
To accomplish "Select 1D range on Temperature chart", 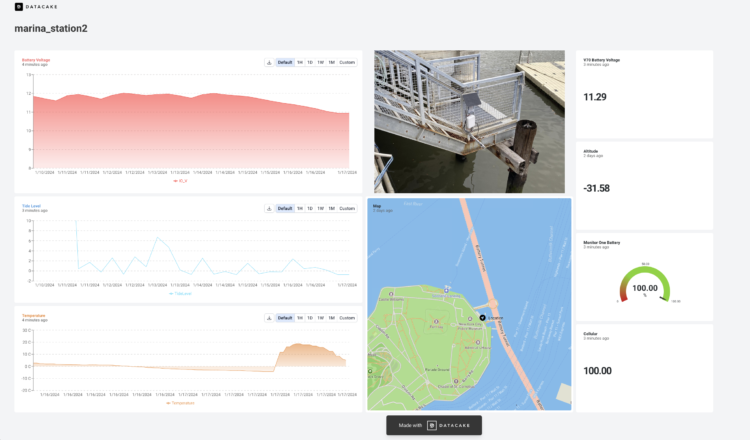I will click(310, 318).
